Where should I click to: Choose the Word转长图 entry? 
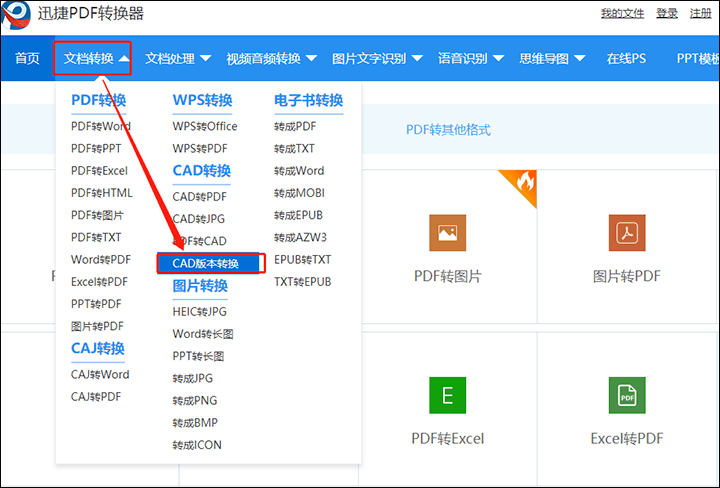coord(202,334)
